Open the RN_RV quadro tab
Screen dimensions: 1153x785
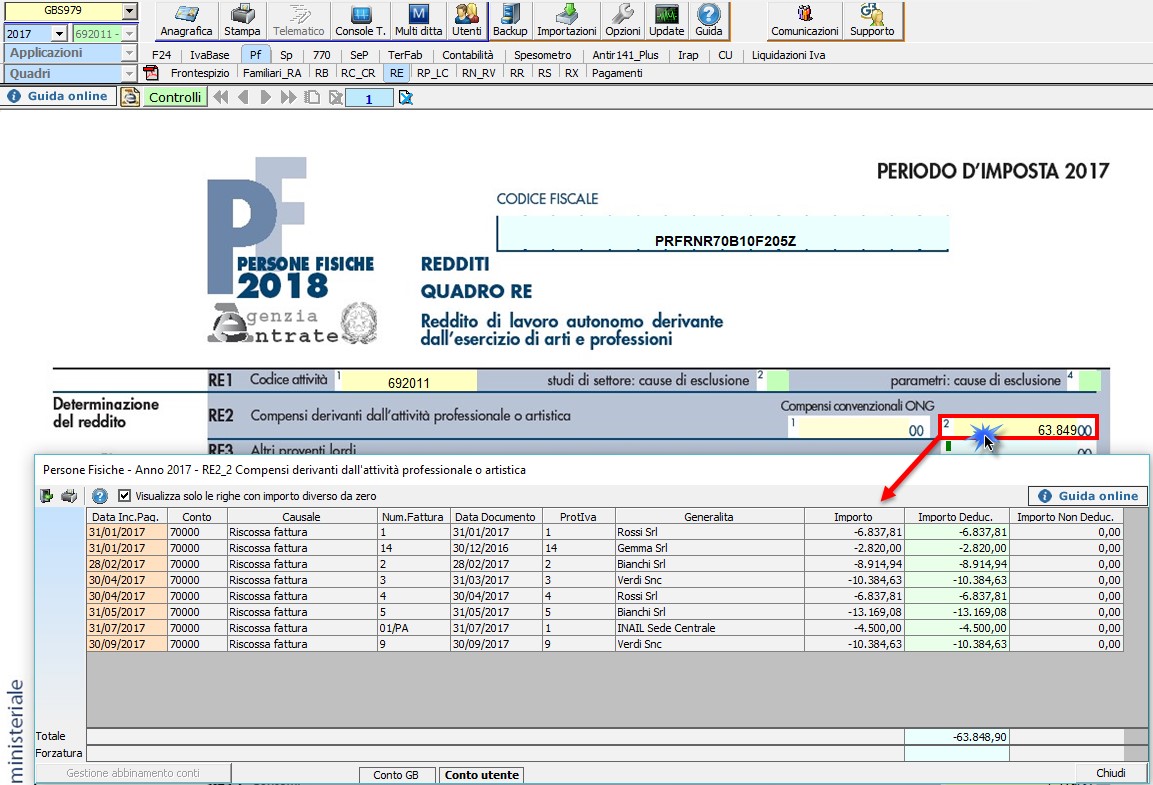[479, 73]
